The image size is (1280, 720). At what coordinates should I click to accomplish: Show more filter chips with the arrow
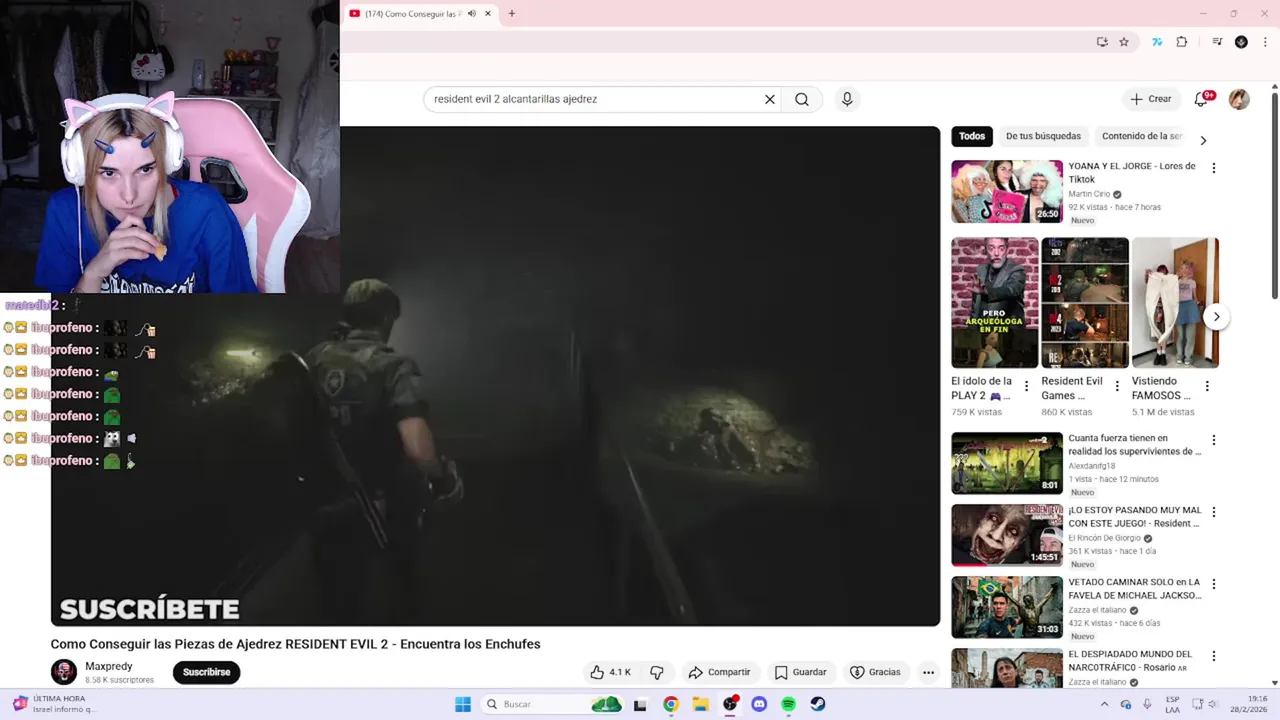[1203, 141]
